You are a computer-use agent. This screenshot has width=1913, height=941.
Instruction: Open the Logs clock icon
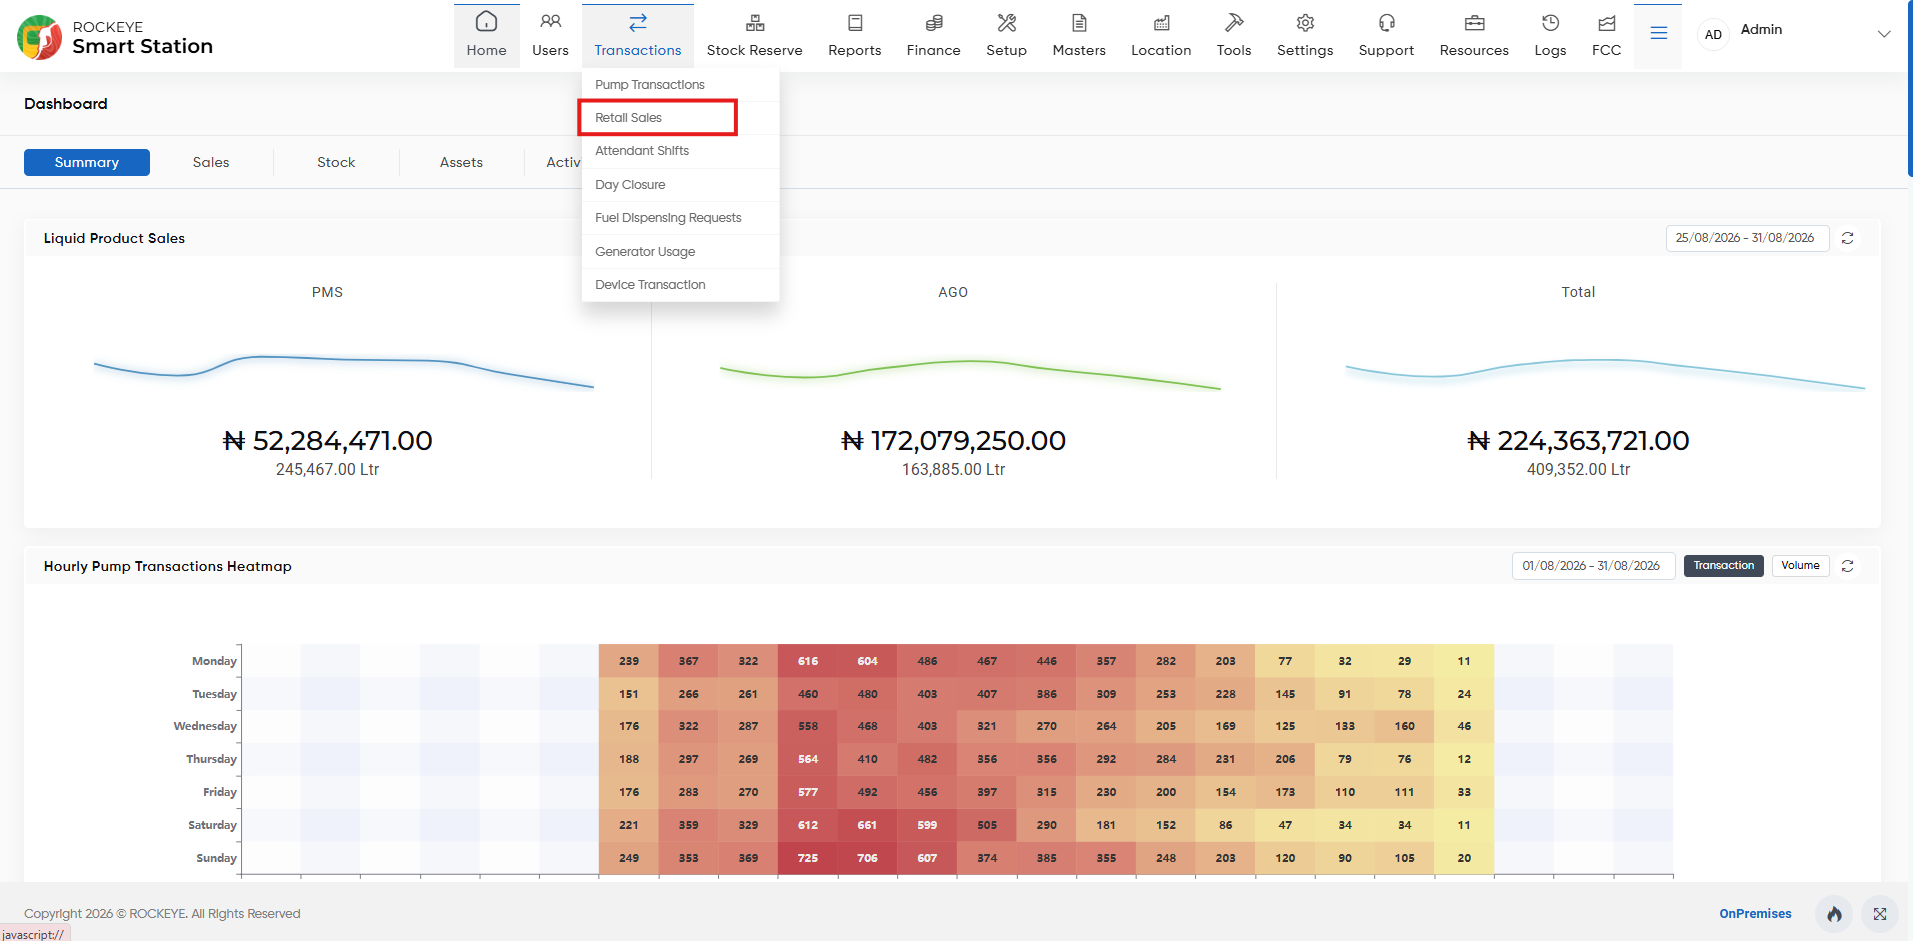1550,23
